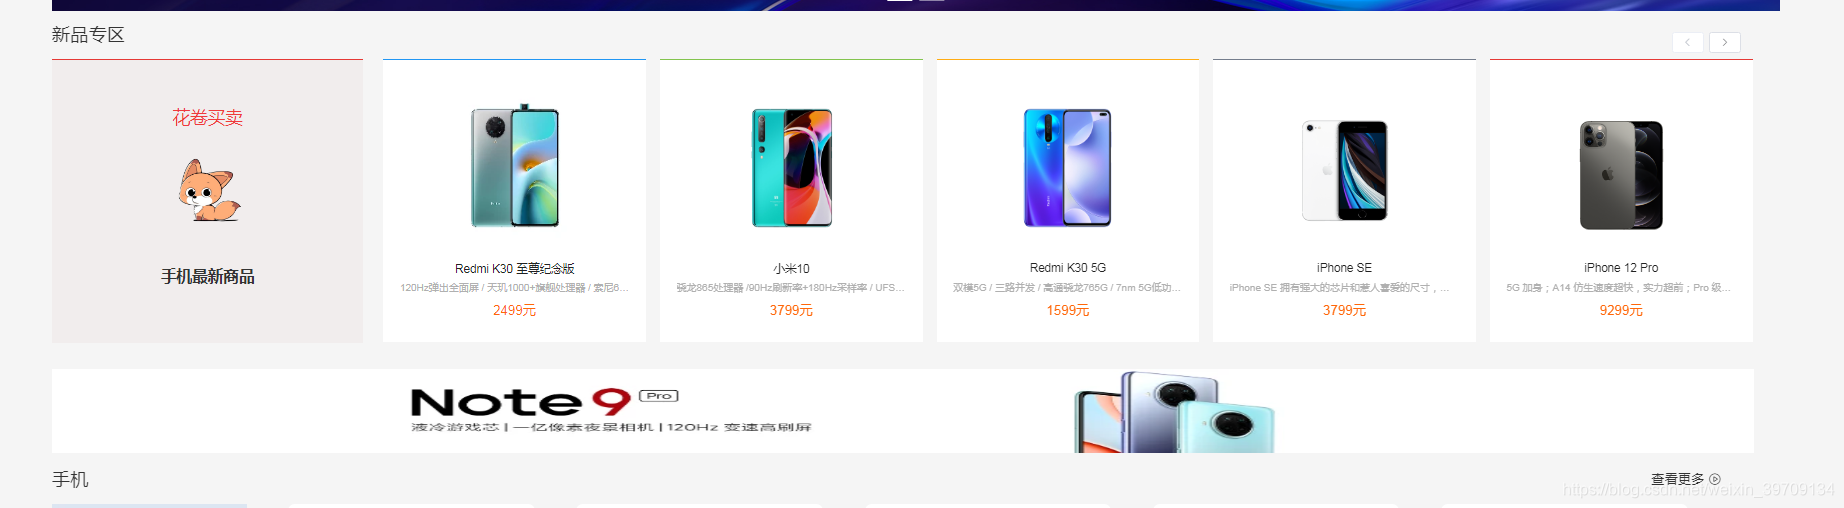Open the iPhone SE product image
Screen dimensions: 1844x508
coord(1344,170)
